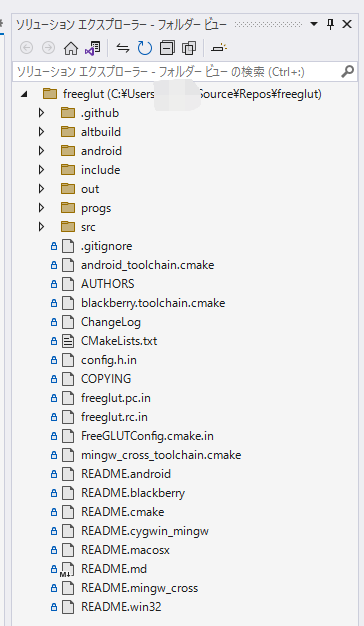Image resolution: width=364 pixels, height=626 pixels.
Task: Click the Home icon in toolbar
Action: pos(71,48)
